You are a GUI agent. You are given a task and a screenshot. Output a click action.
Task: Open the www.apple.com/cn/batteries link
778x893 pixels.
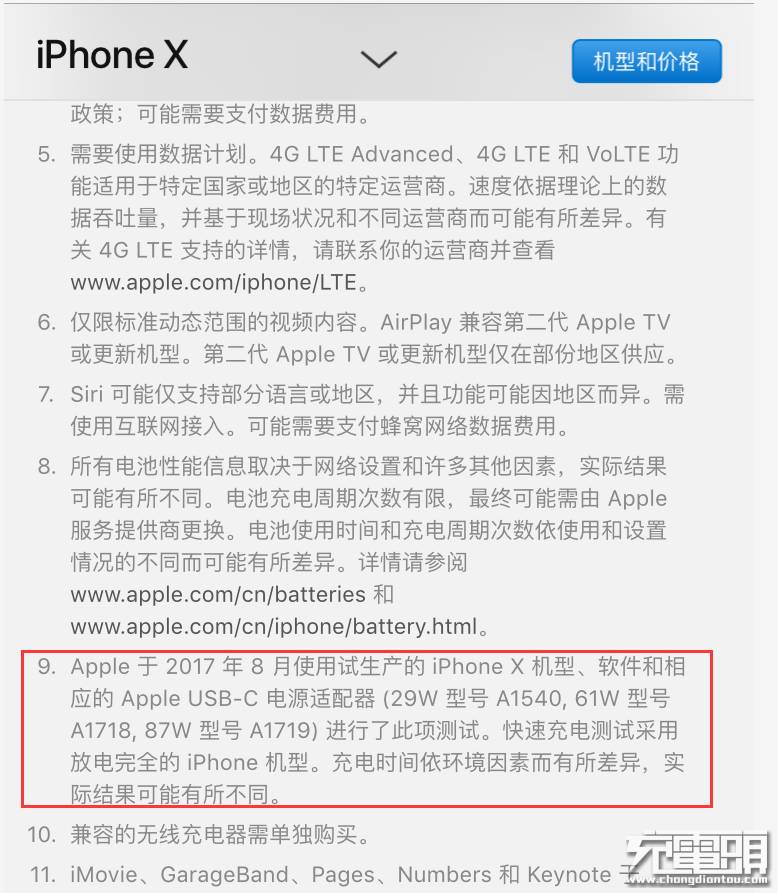218,595
